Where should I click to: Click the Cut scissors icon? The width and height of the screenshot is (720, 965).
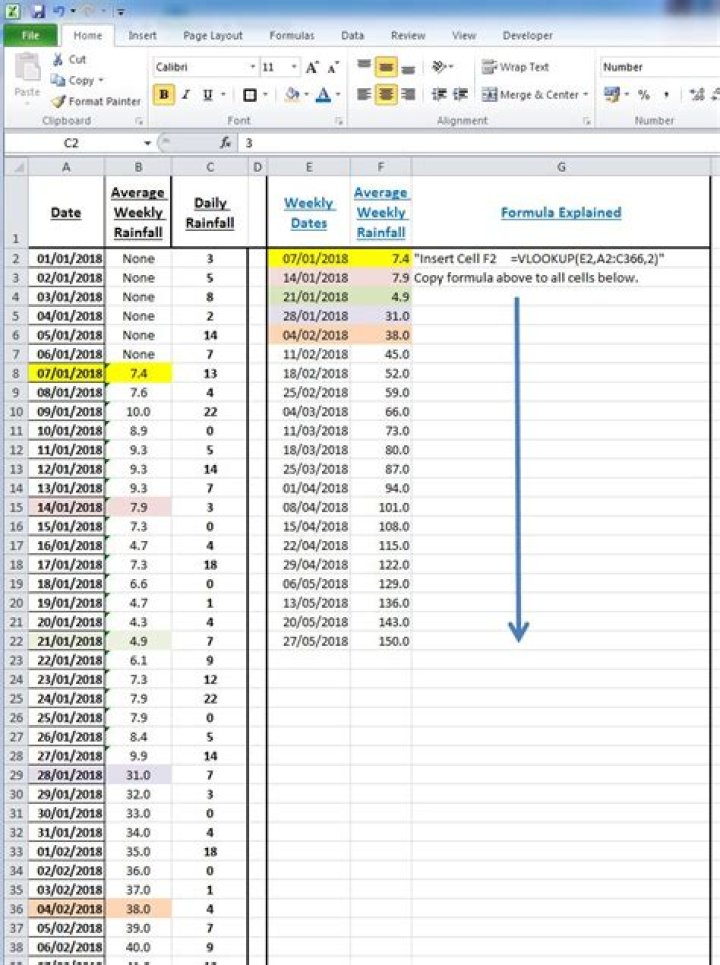pyautogui.click(x=58, y=59)
